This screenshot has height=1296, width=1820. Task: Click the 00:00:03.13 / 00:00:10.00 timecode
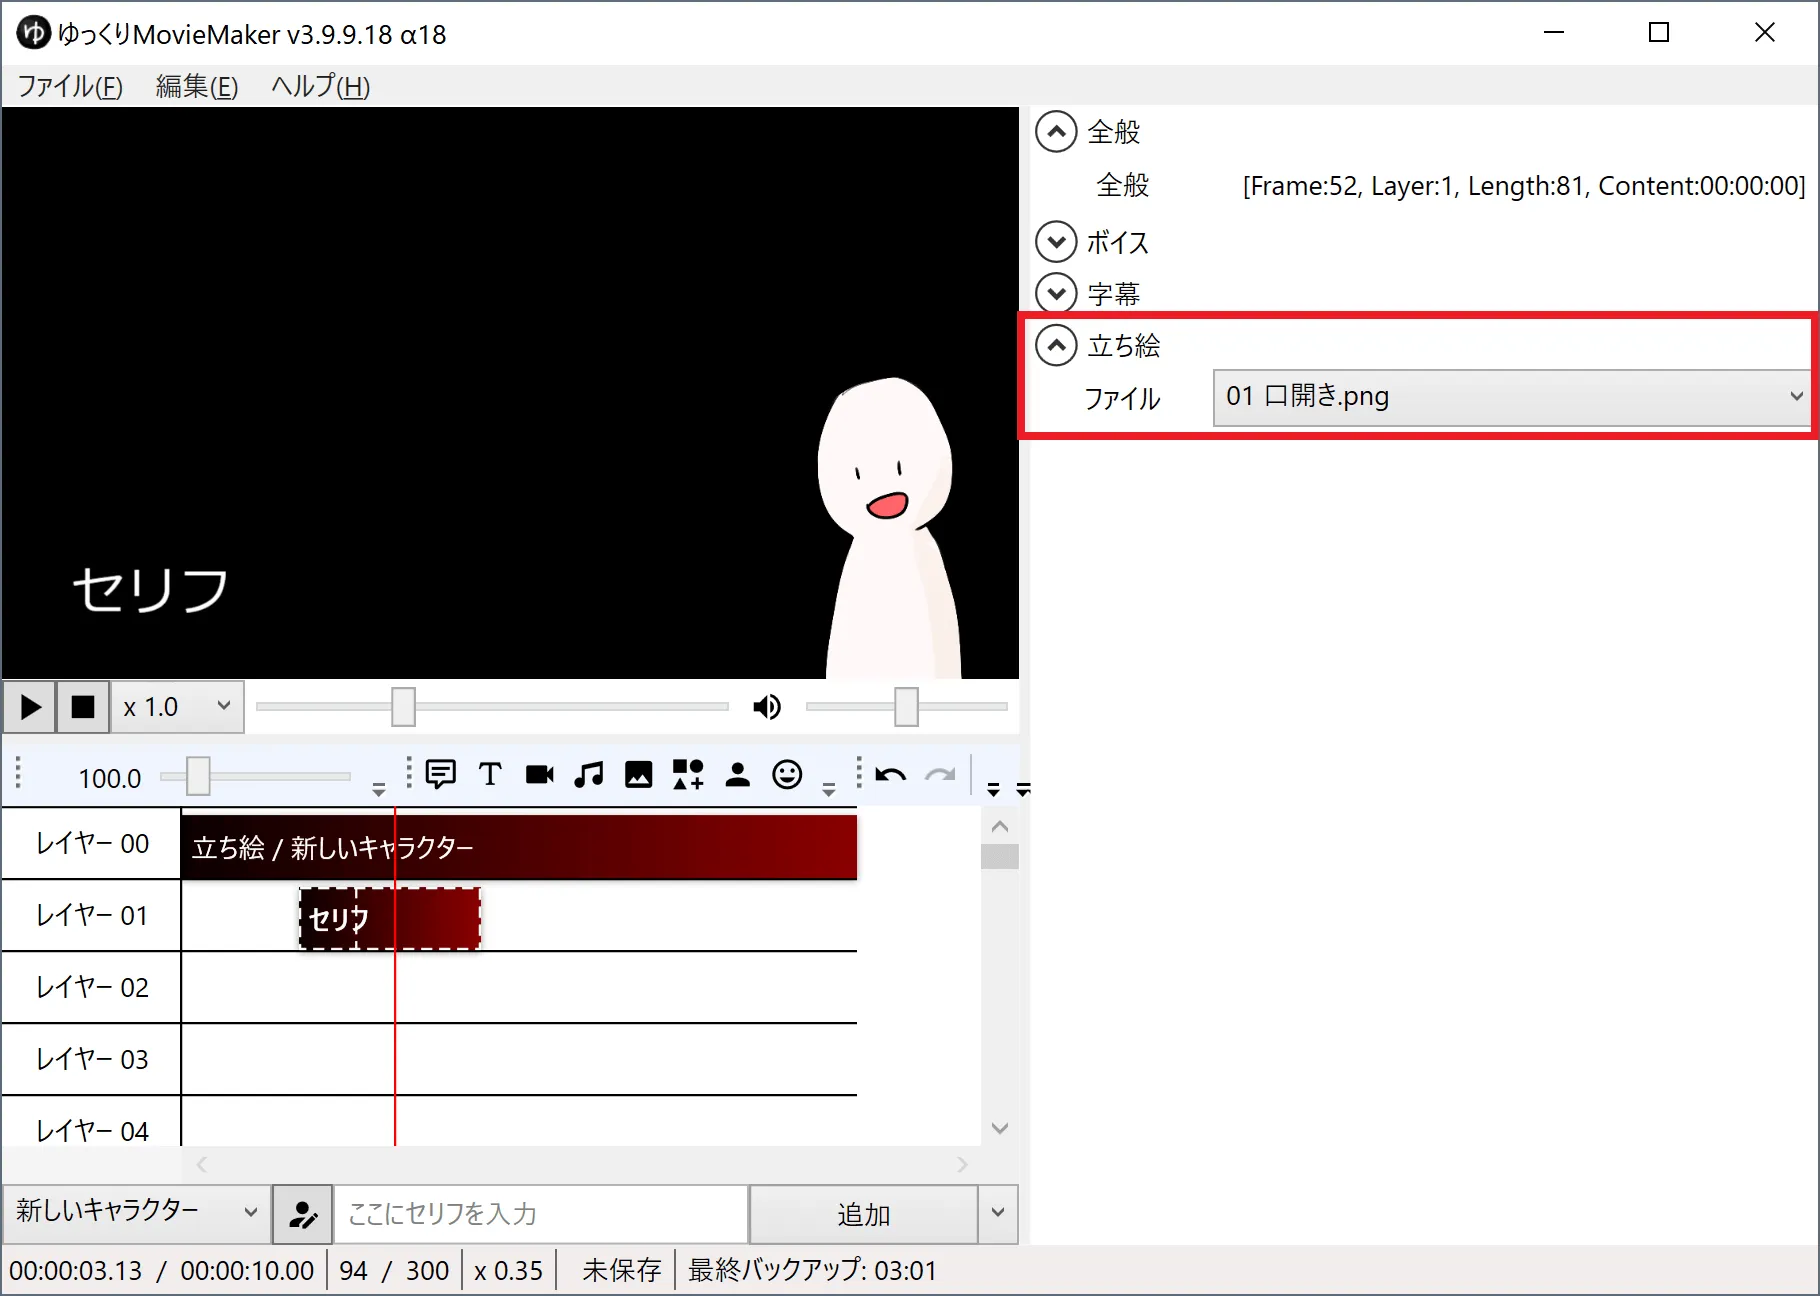point(161,1271)
